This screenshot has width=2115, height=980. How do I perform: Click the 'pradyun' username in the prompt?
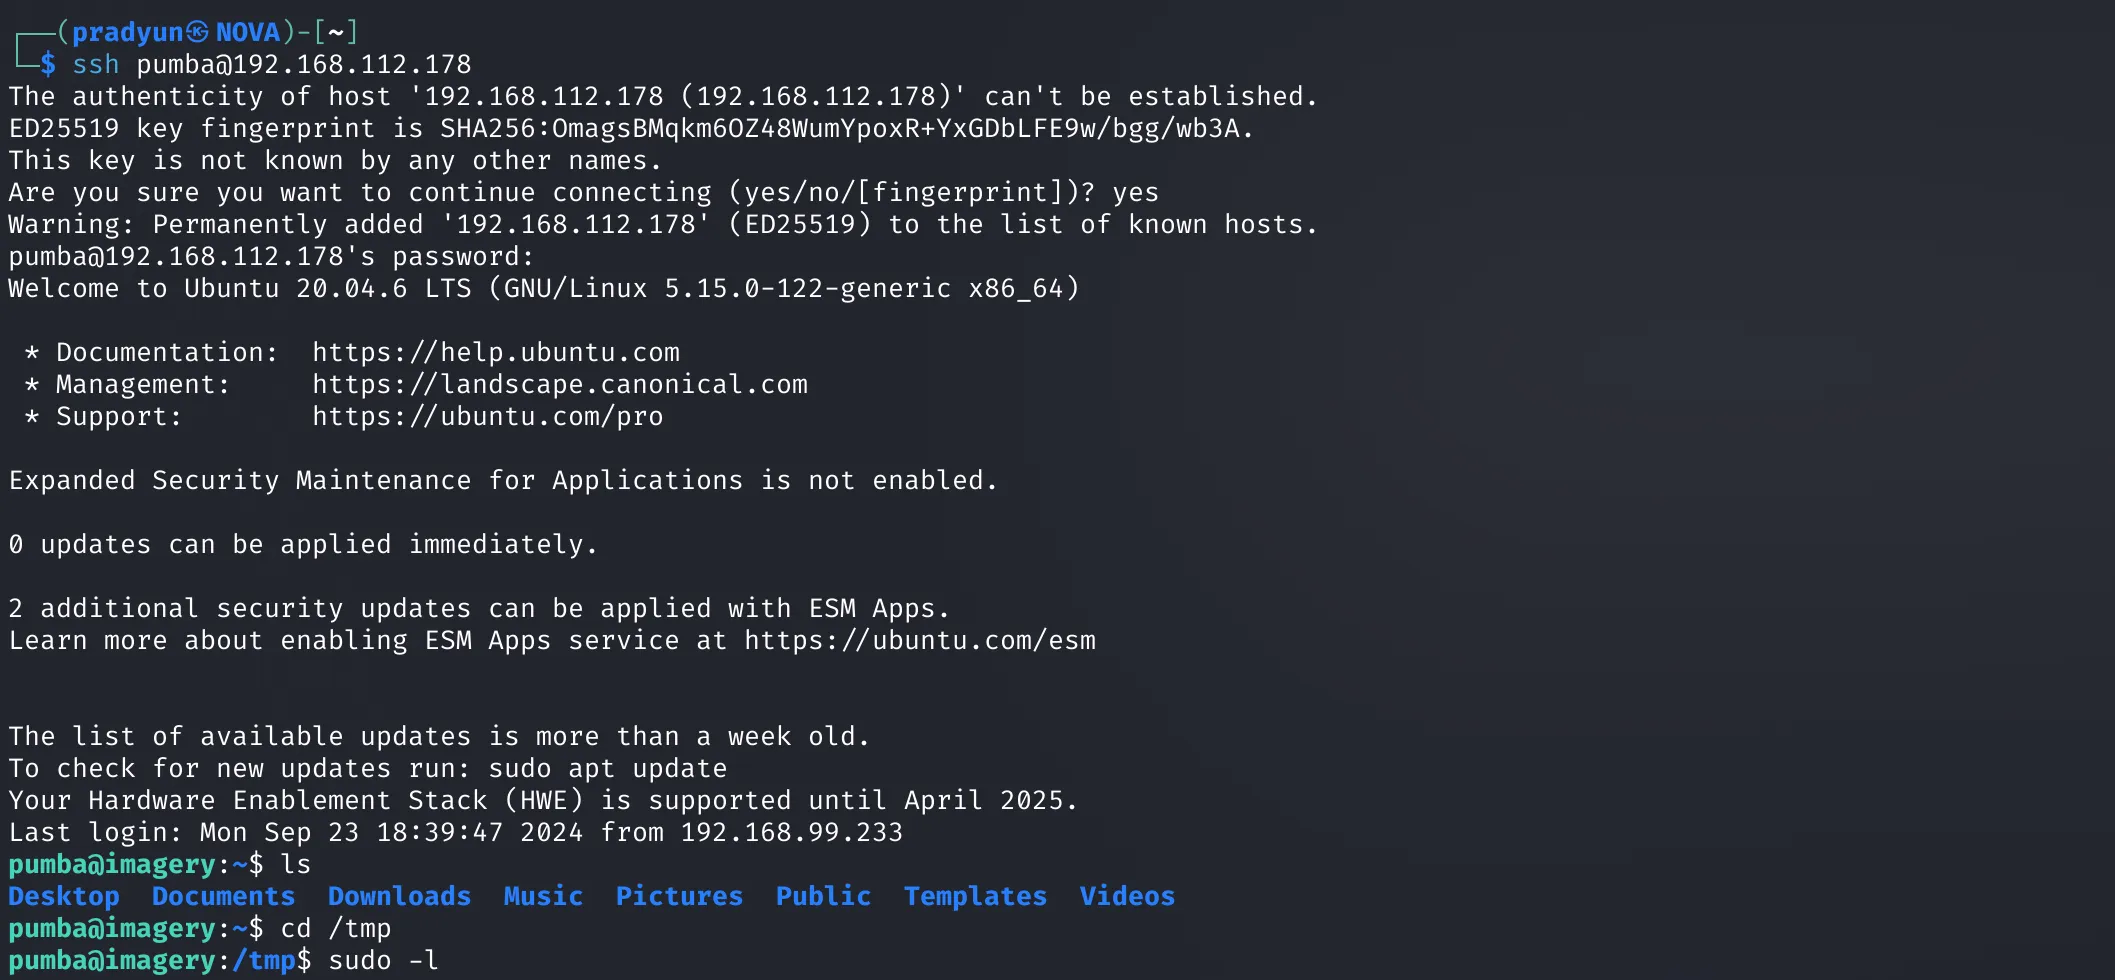tap(127, 32)
